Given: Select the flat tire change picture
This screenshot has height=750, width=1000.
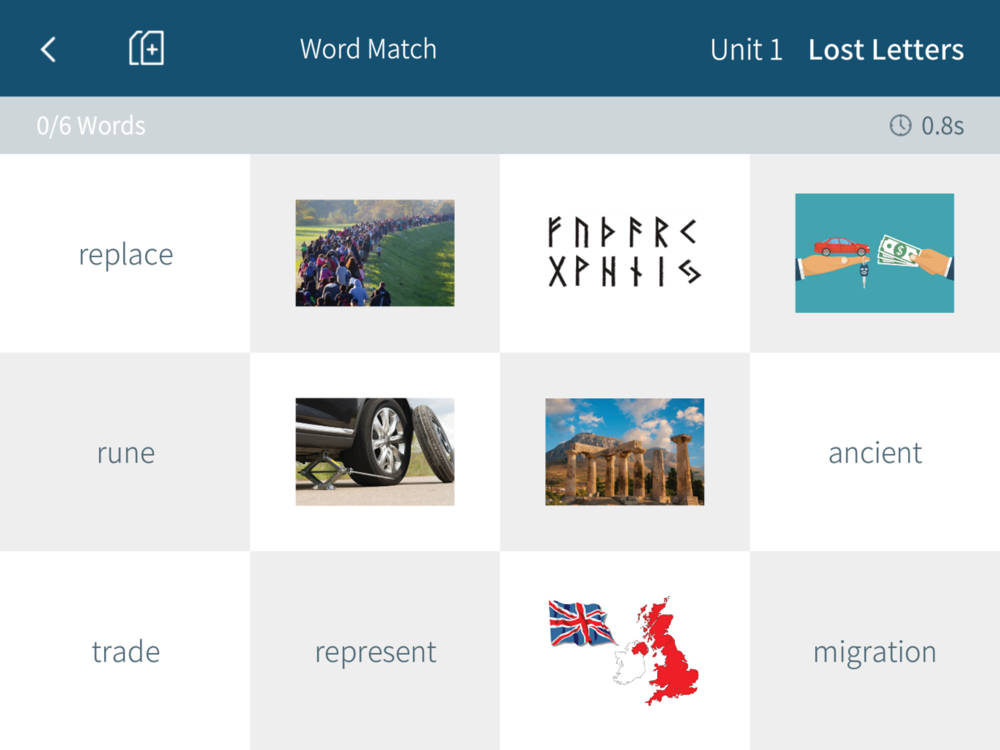Looking at the screenshot, I should point(375,452).
